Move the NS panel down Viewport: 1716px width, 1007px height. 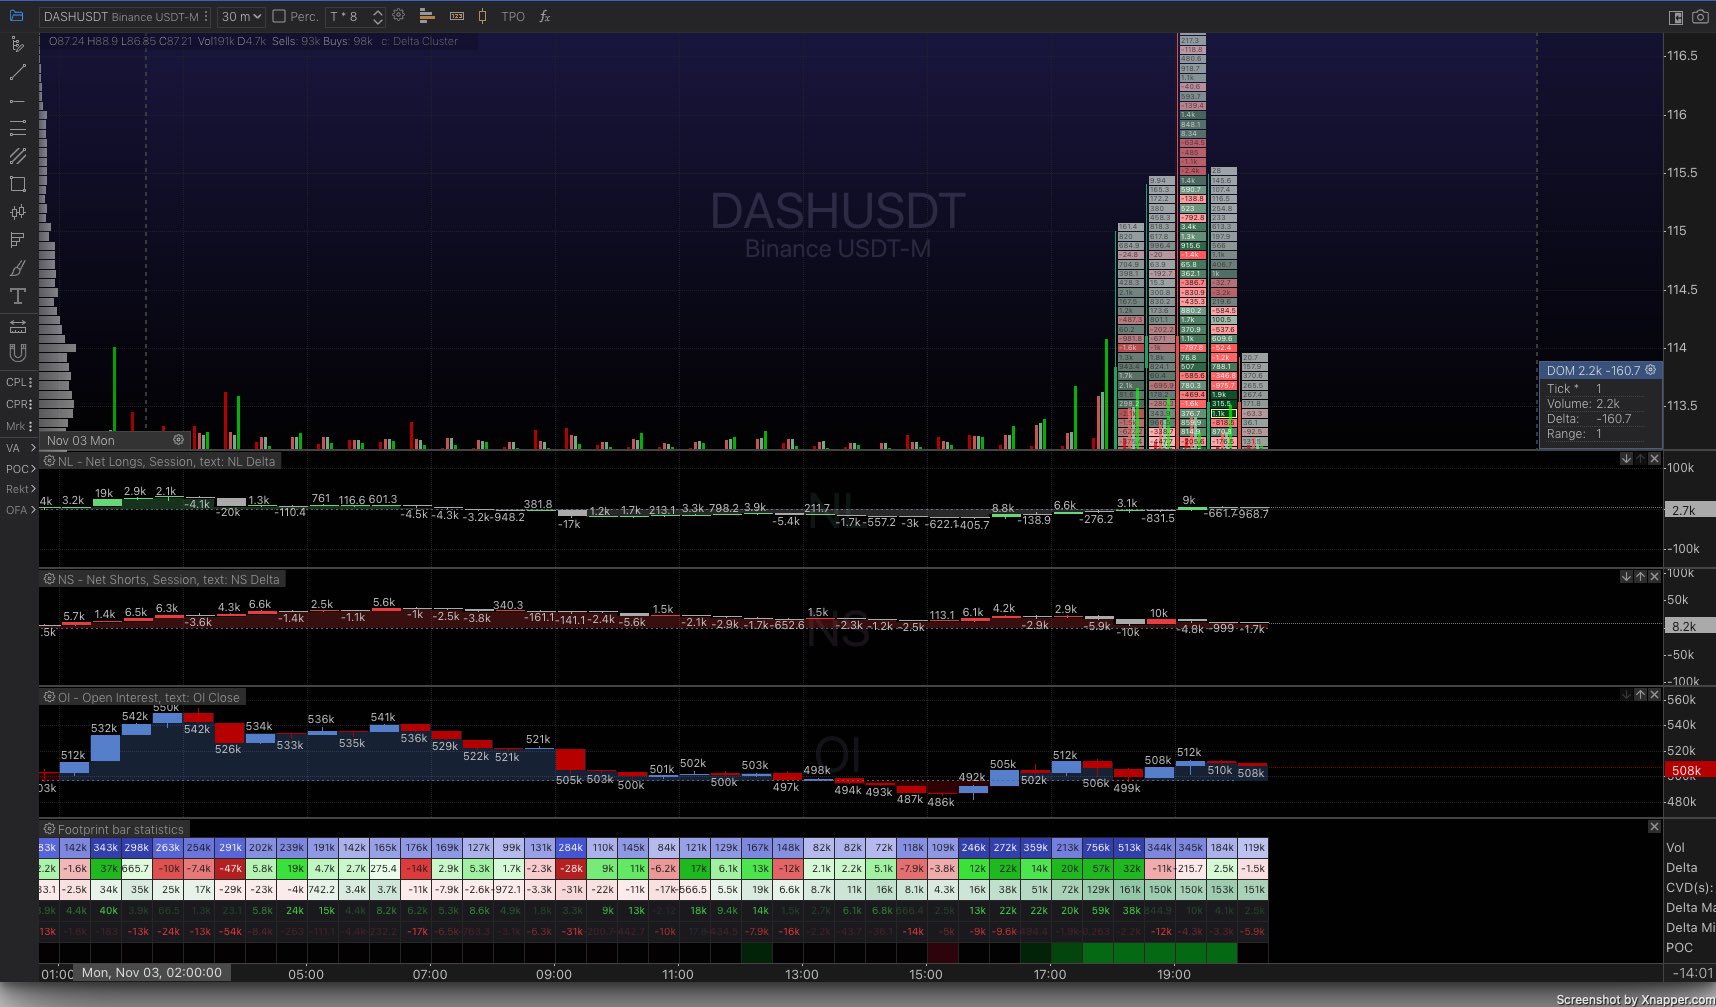tap(1626, 577)
